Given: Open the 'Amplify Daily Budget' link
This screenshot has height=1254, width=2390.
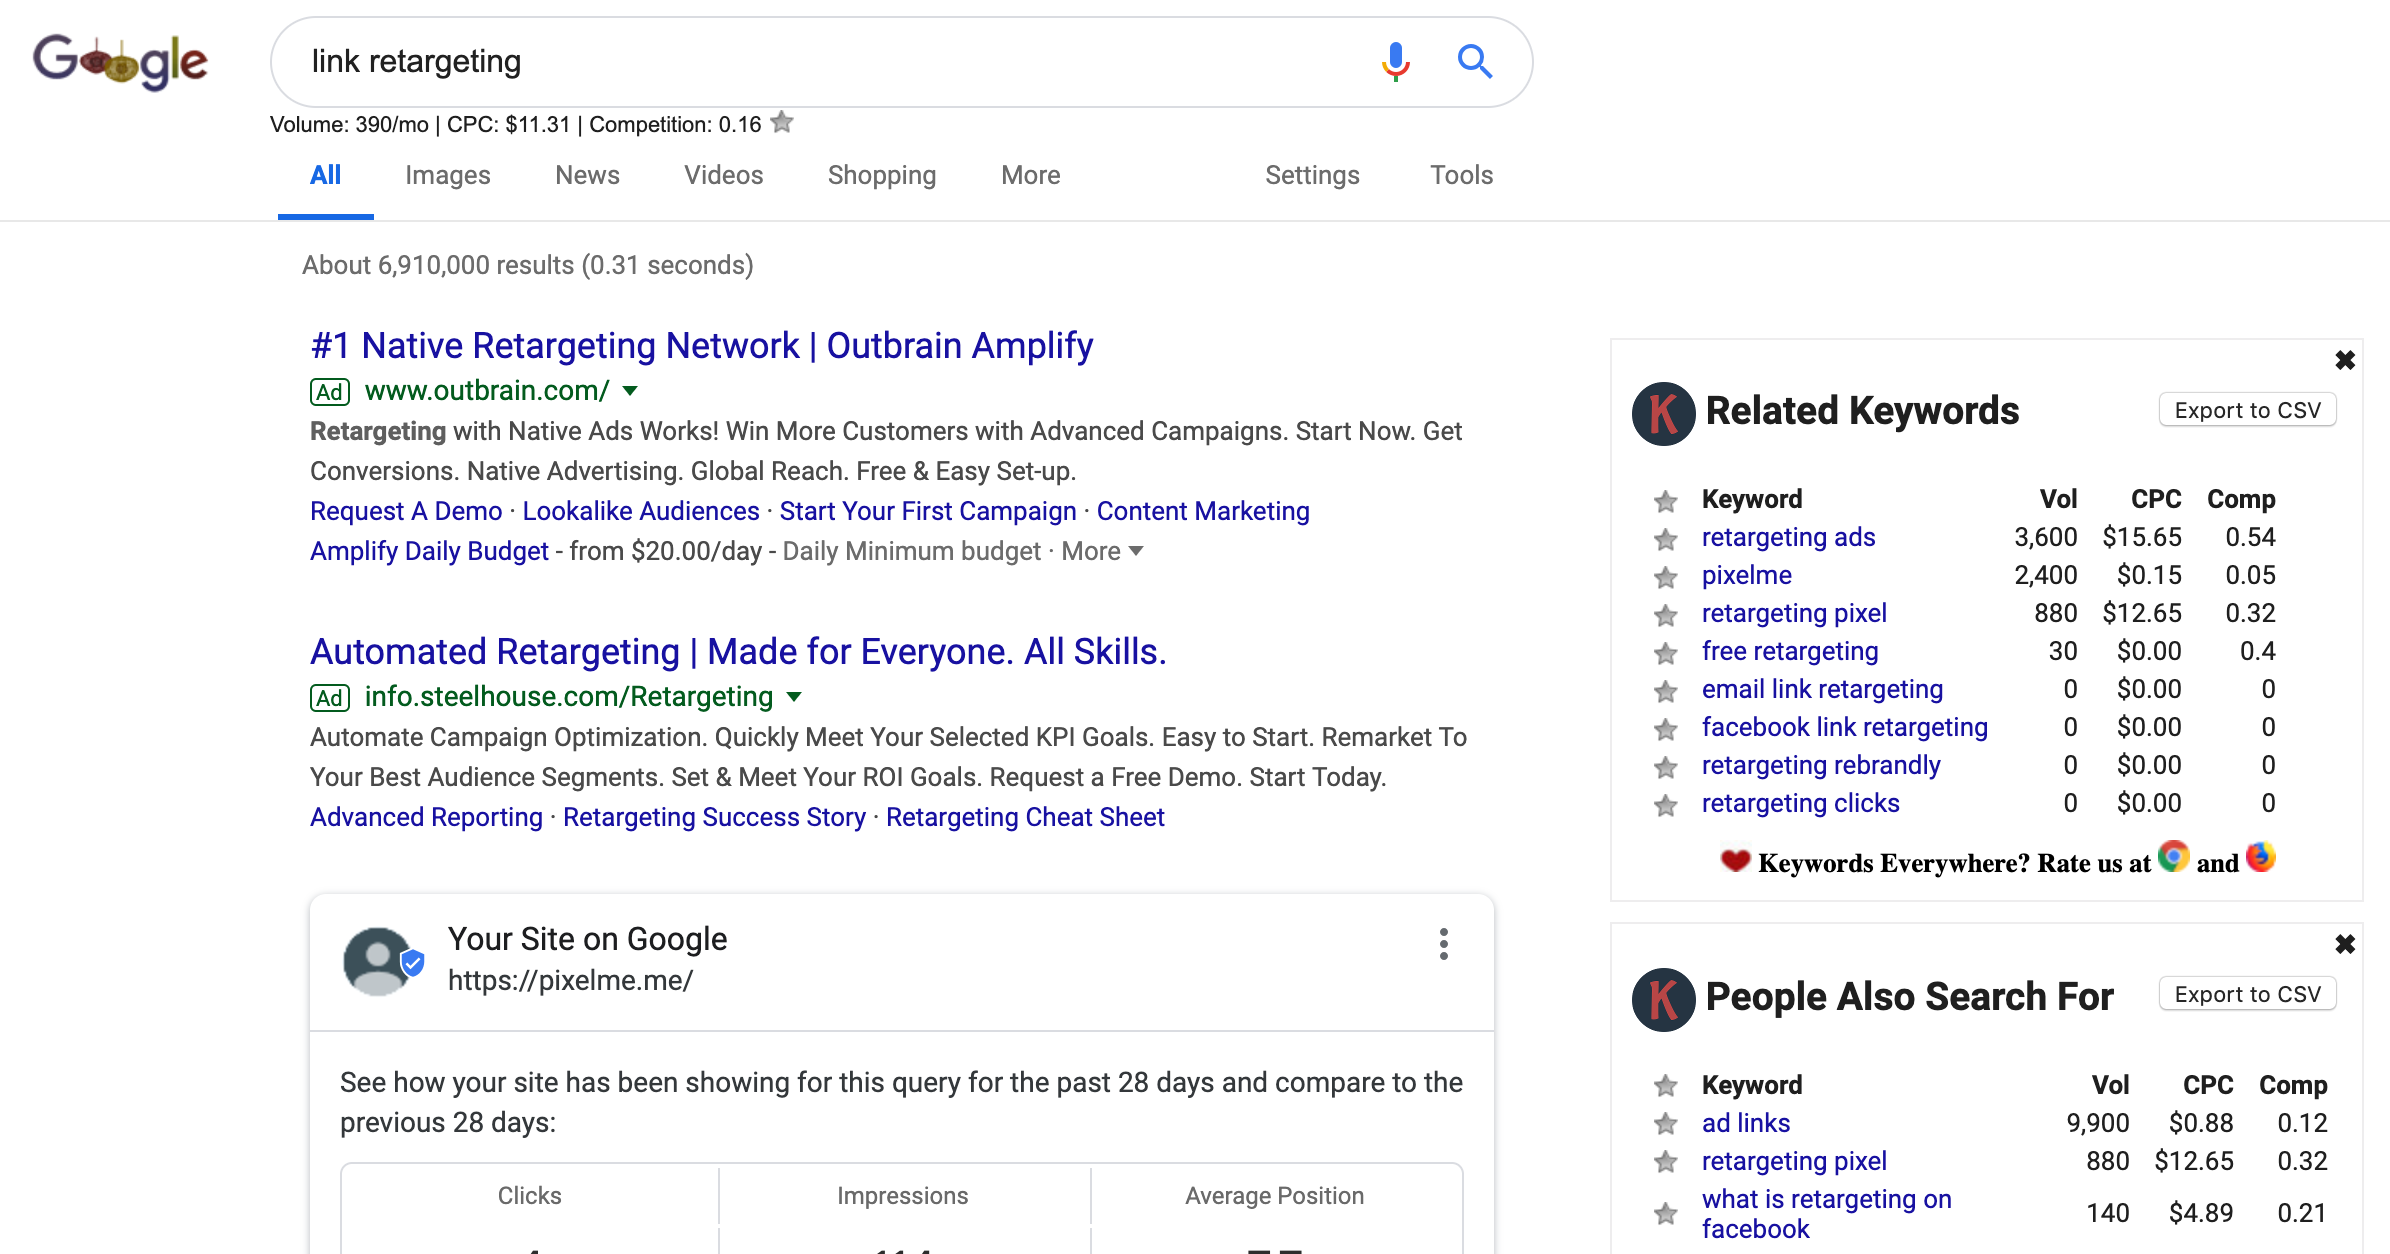Looking at the screenshot, I should 429,551.
